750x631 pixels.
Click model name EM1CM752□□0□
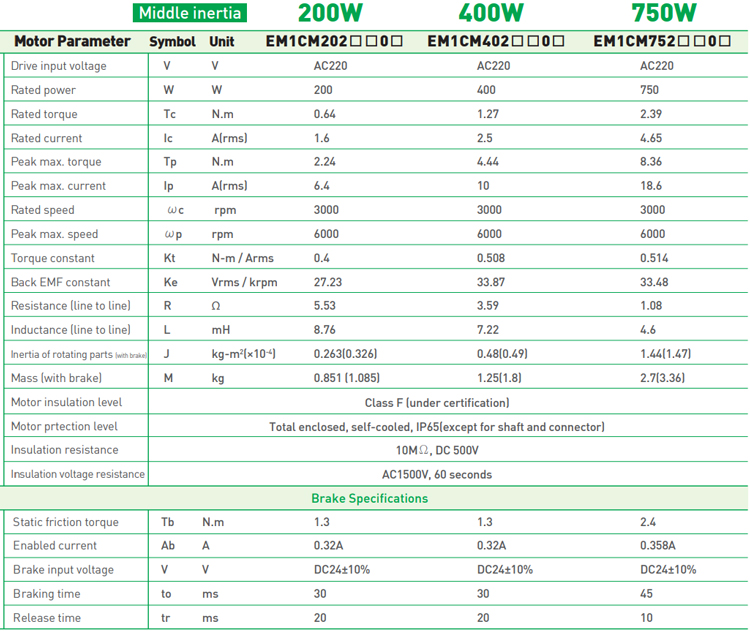pos(662,42)
